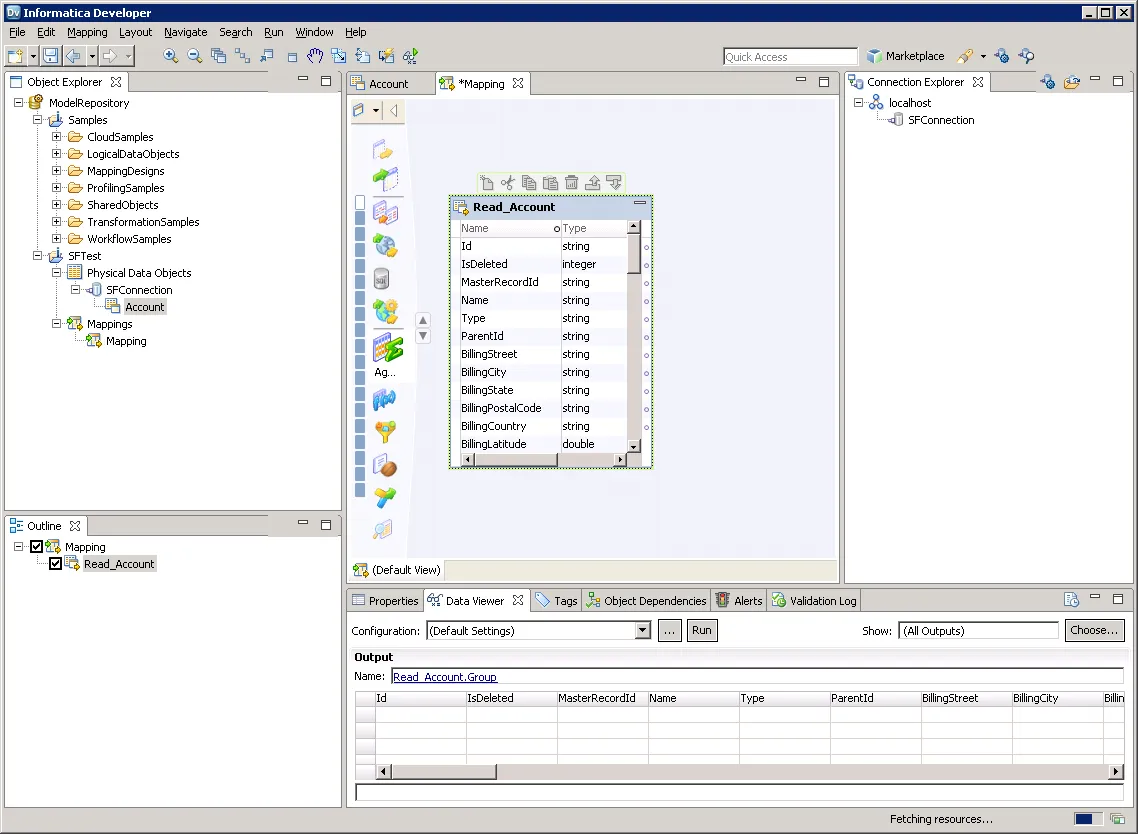Uncheck the Read_Account checkbox in Outline

tap(55, 563)
